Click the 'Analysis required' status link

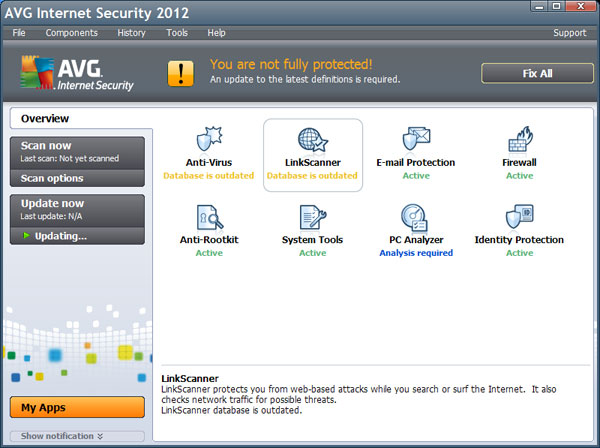416,253
